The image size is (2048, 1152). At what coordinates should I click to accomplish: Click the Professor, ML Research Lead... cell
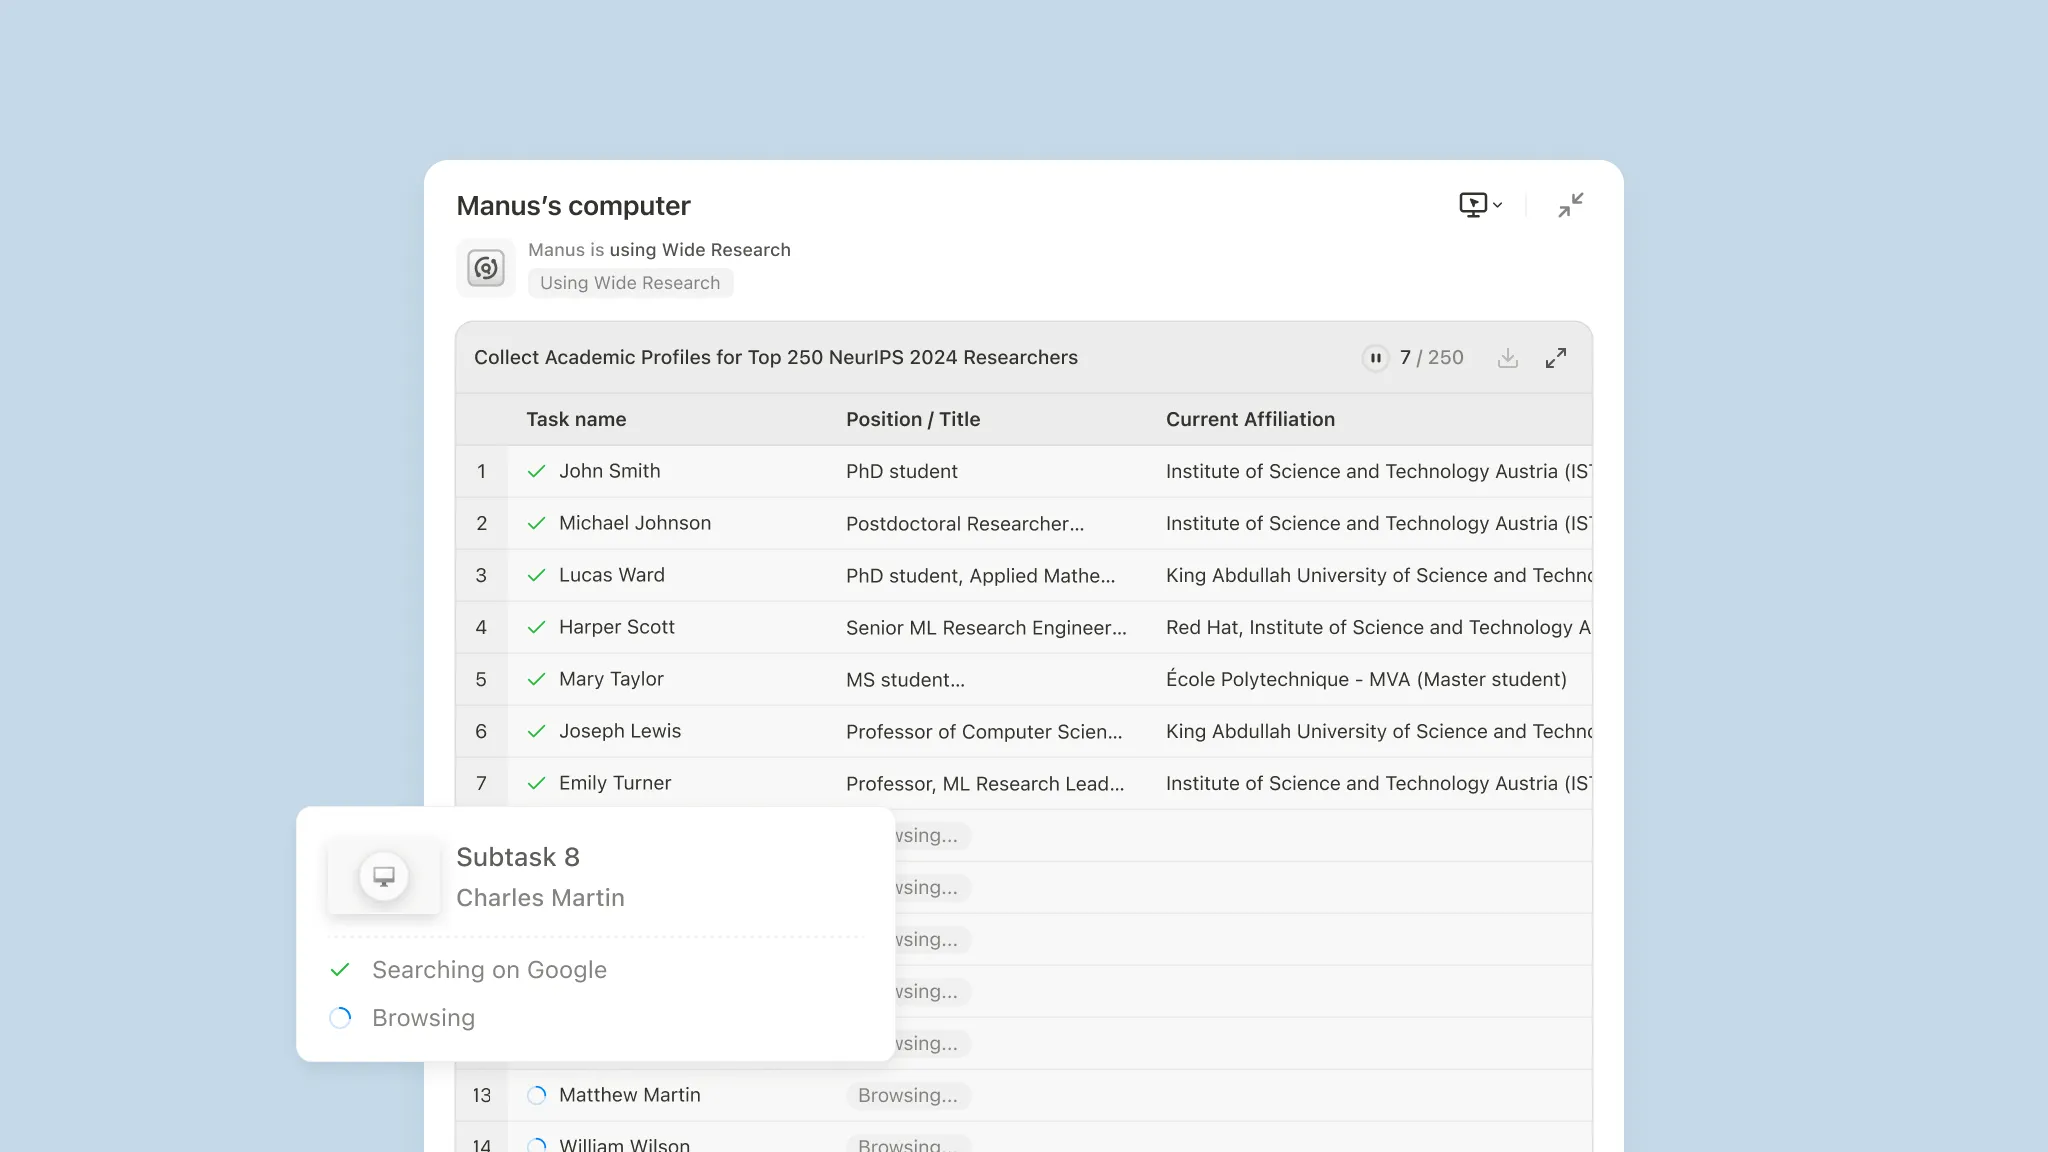click(x=985, y=783)
